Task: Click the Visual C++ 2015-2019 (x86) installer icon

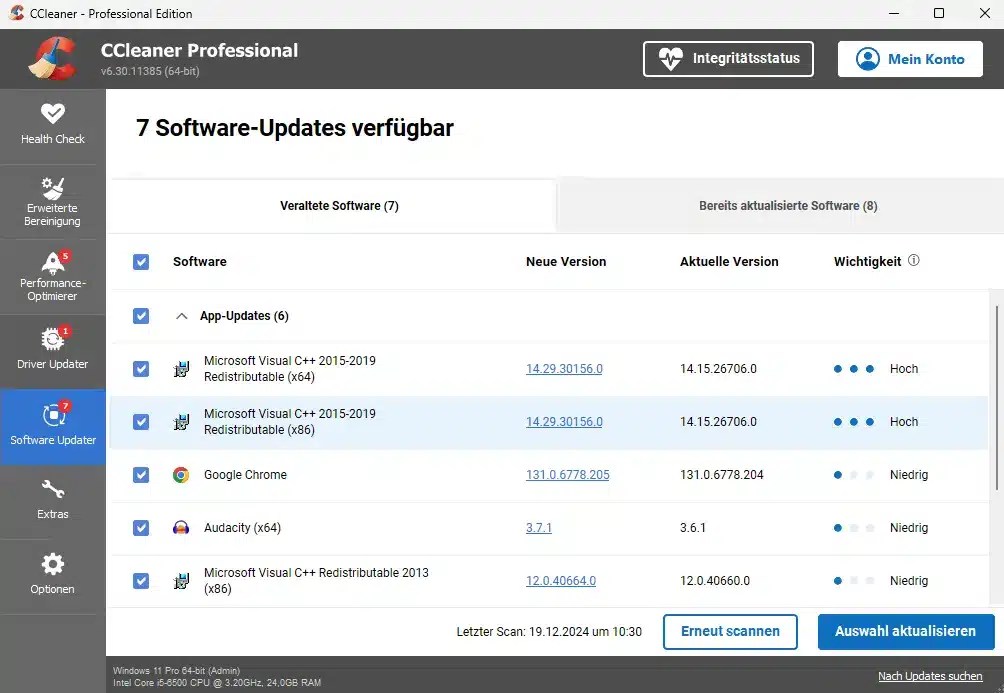Action: click(x=181, y=422)
